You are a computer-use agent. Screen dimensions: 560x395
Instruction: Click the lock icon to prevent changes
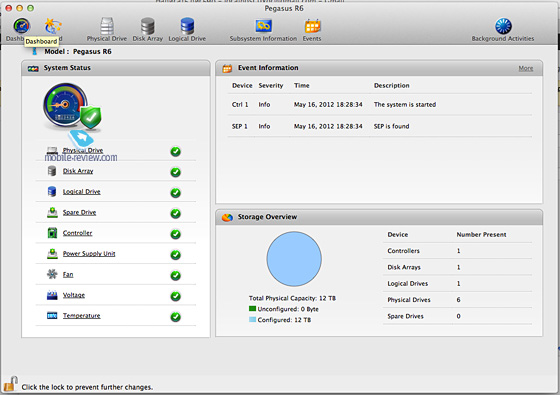10,384
